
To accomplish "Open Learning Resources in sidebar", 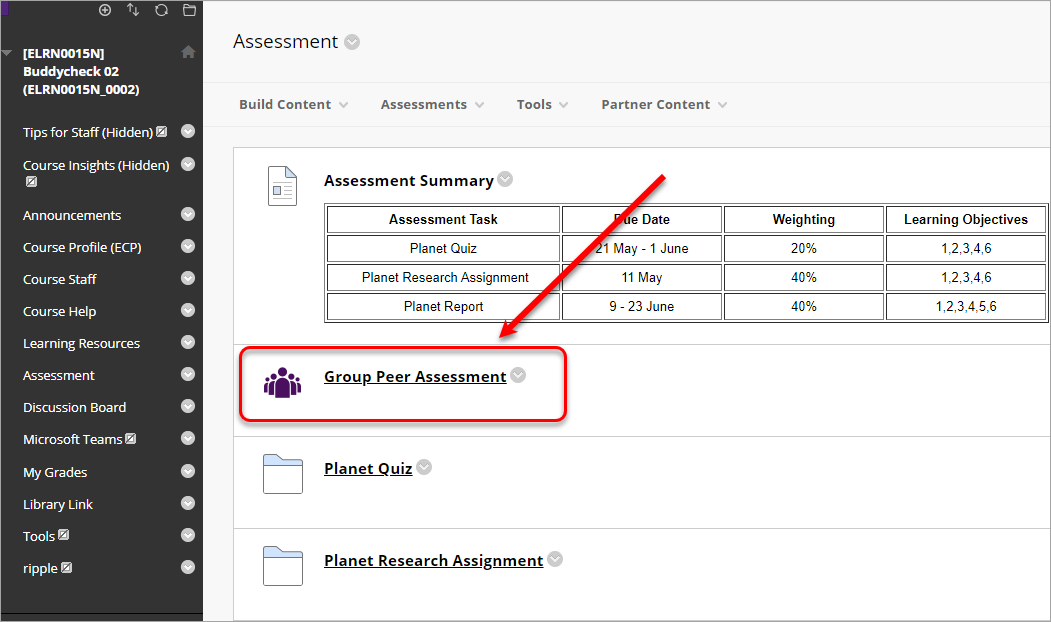I will 81,343.
